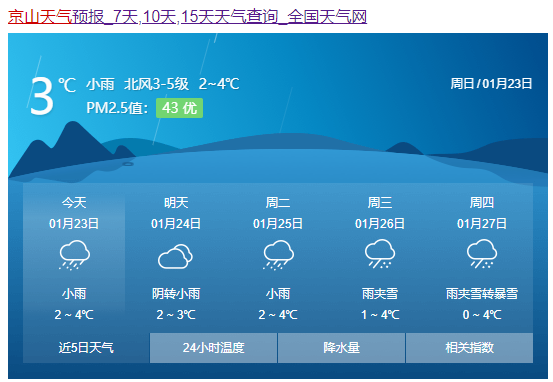This screenshot has height=382, width=553.
Task: Open the 京山天气预报 title link
Action: [x=187, y=17]
